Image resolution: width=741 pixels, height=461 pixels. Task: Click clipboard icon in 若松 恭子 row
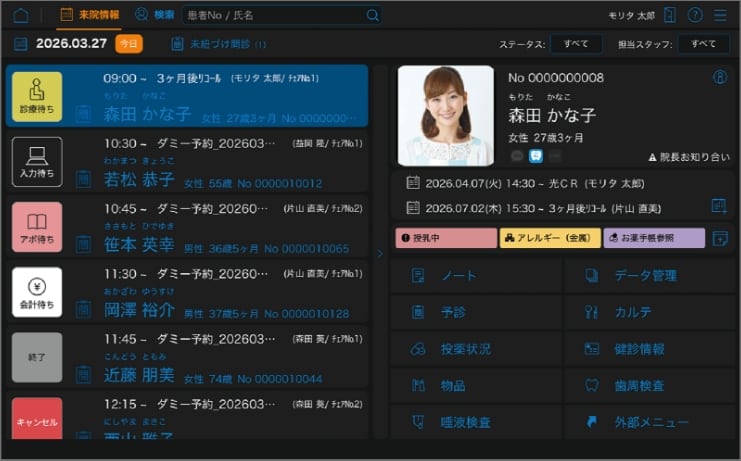click(83, 179)
